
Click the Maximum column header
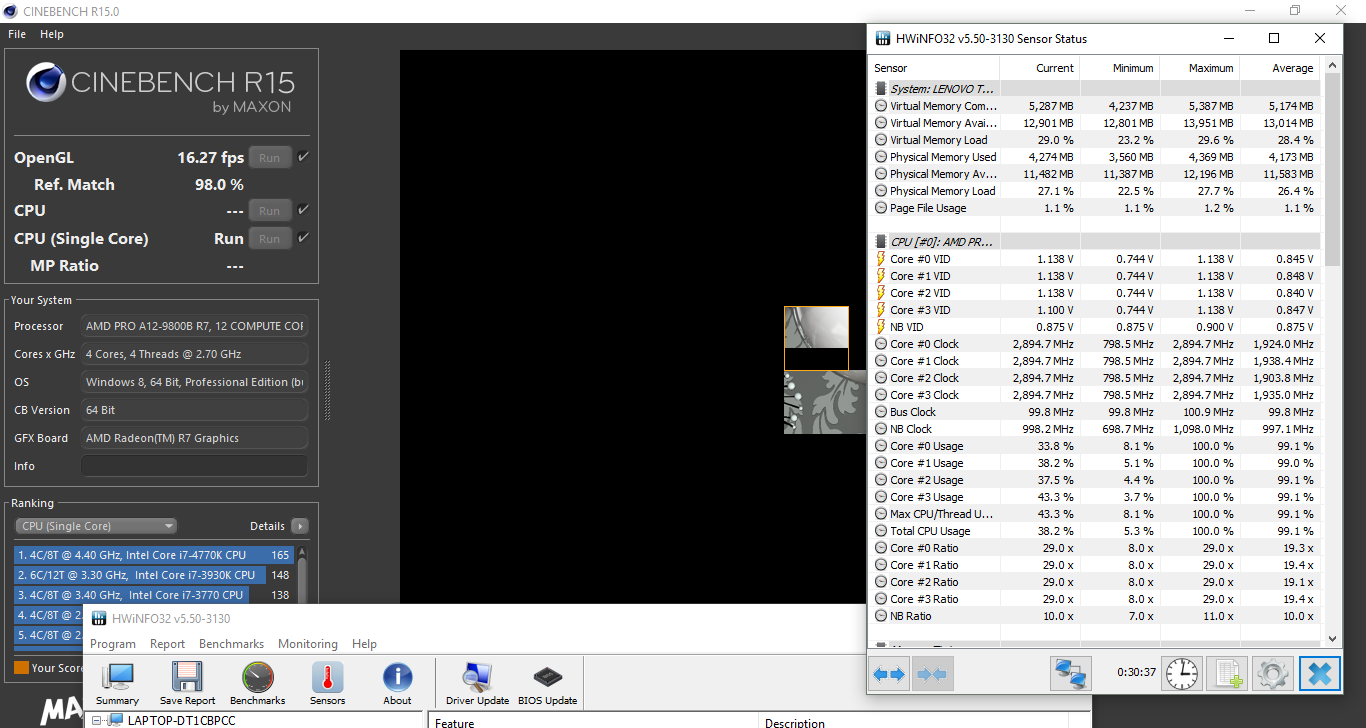tap(1199, 68)
